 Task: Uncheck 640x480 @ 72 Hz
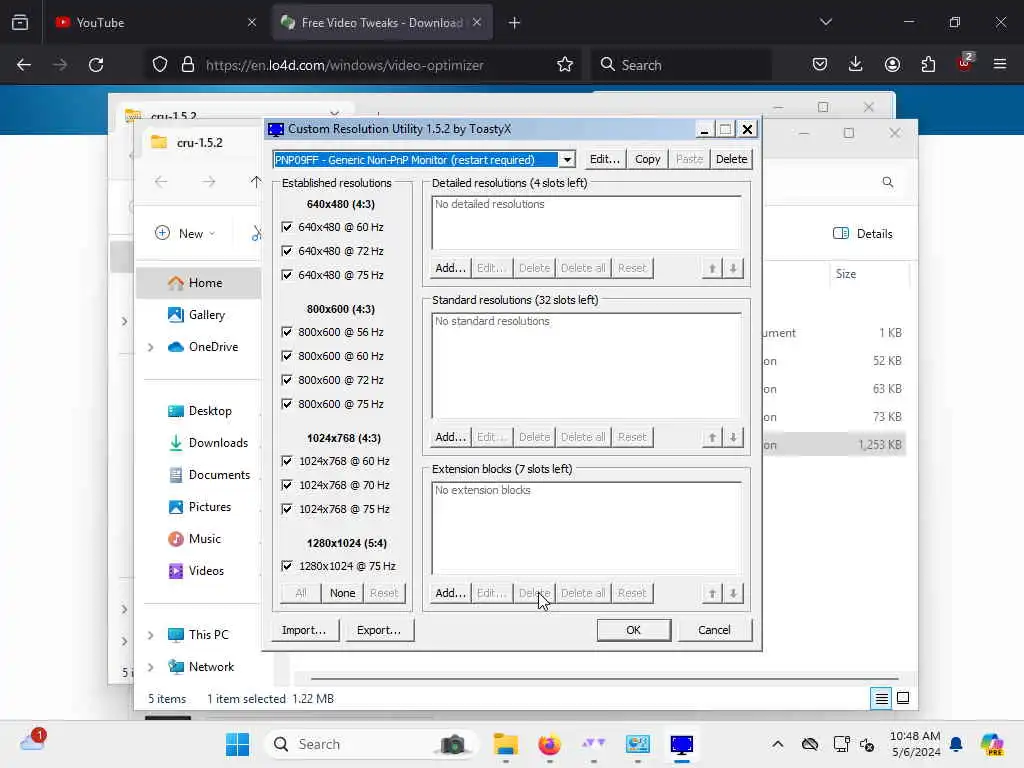[x=287, y=251]
